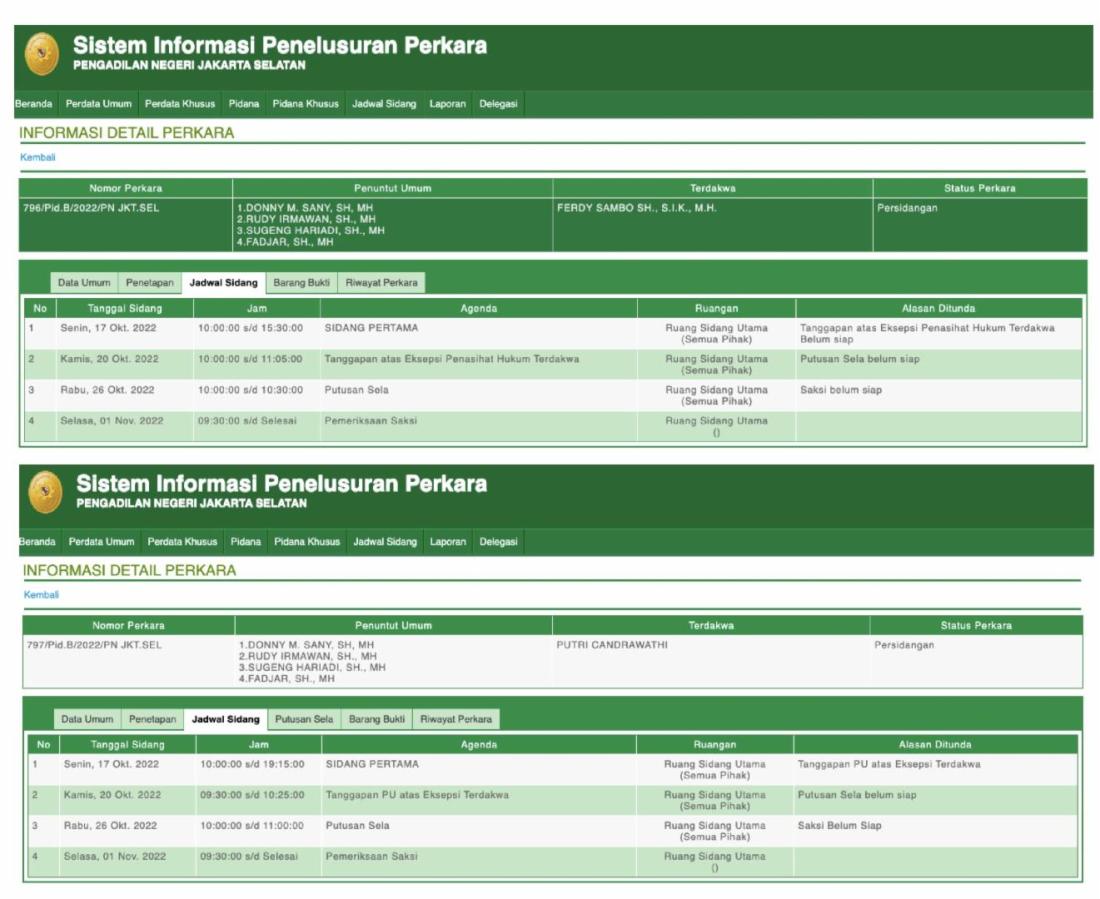
Task: Switch to Data Umum tab for case 797
Action: (x=87, y=719)
